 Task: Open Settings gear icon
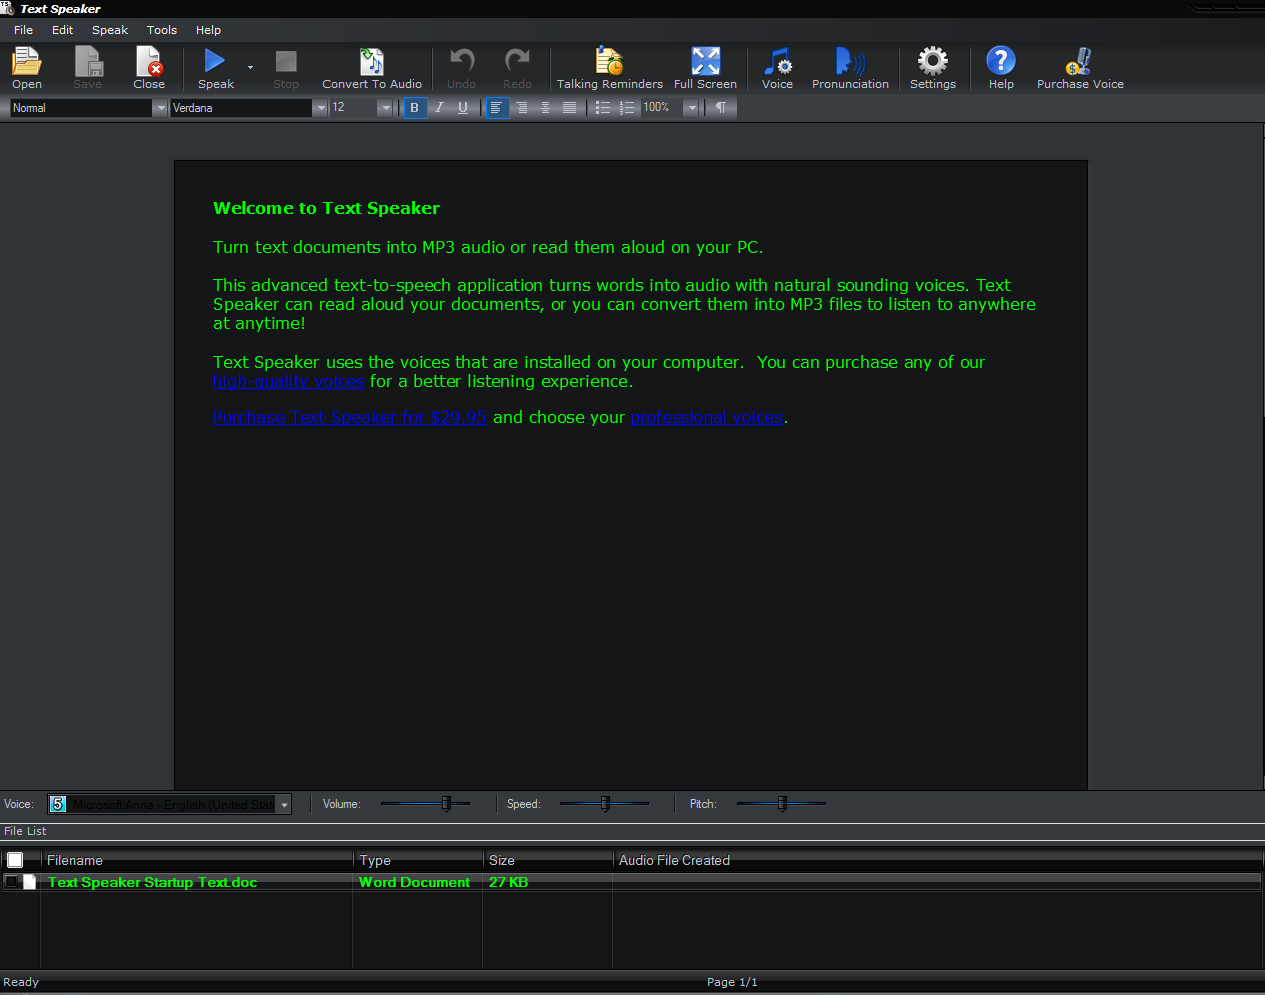pos(933,68)
